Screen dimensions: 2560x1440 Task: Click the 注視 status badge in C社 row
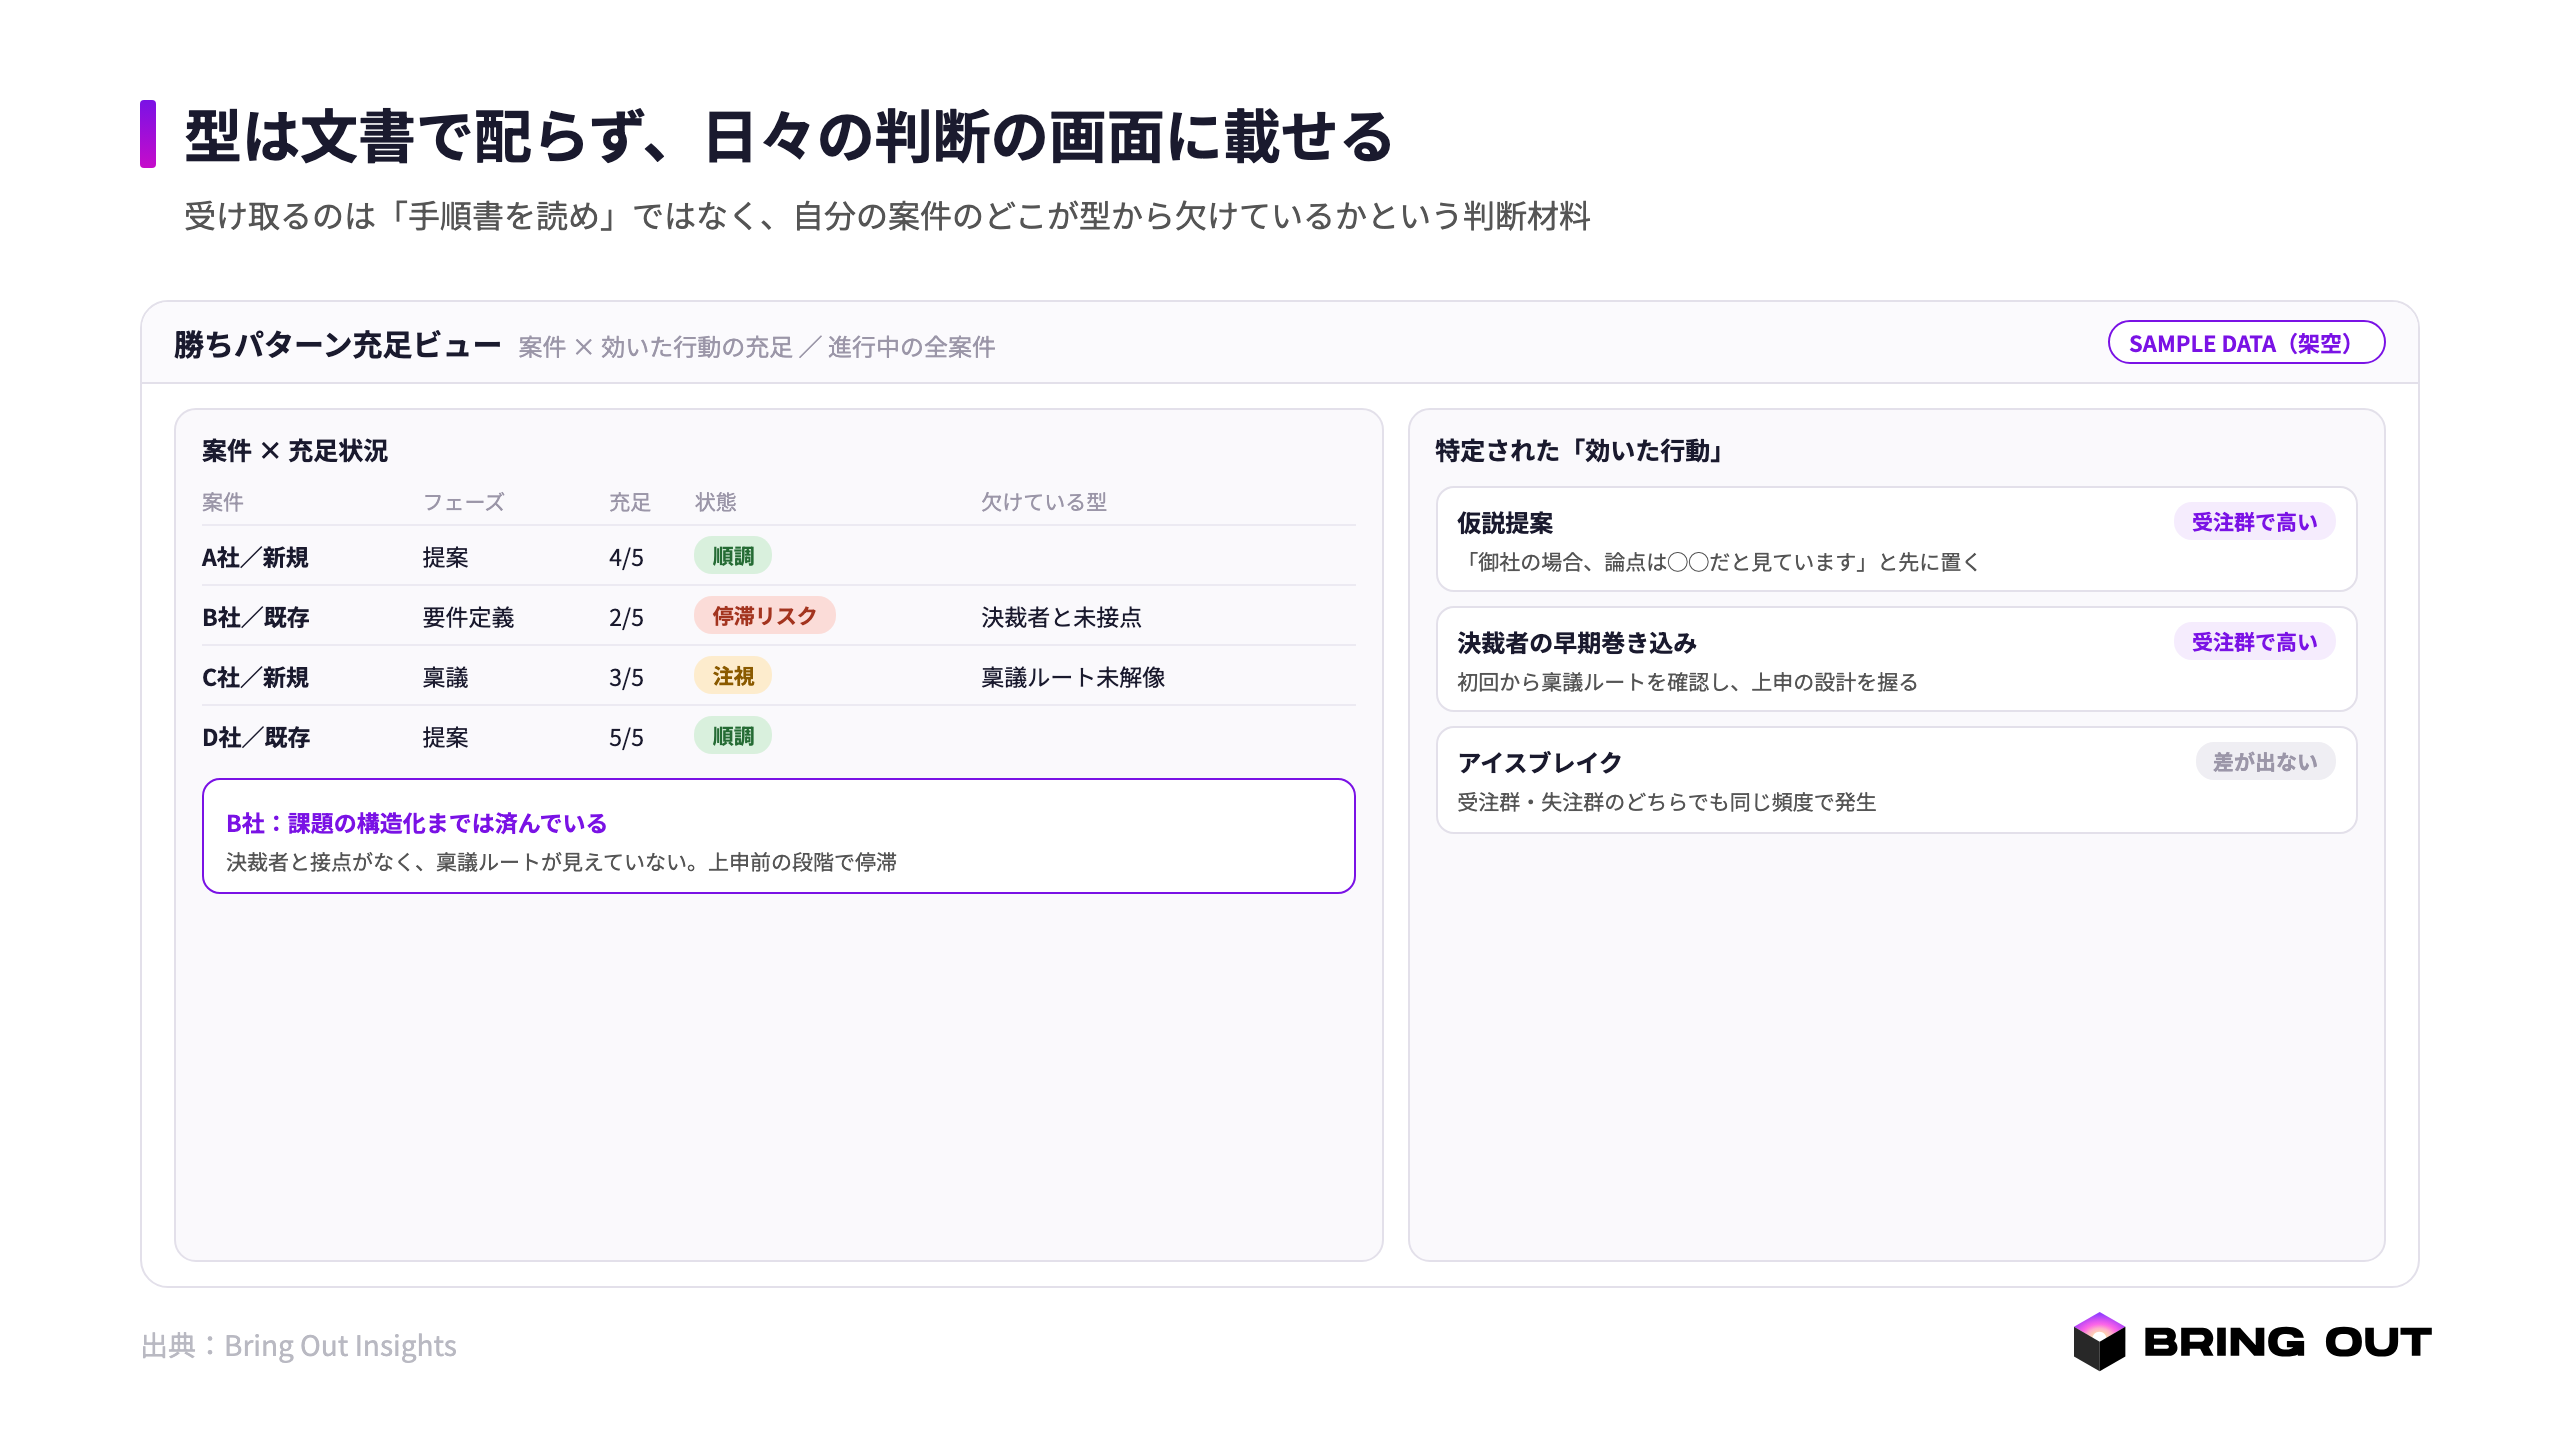click(733, 676)
